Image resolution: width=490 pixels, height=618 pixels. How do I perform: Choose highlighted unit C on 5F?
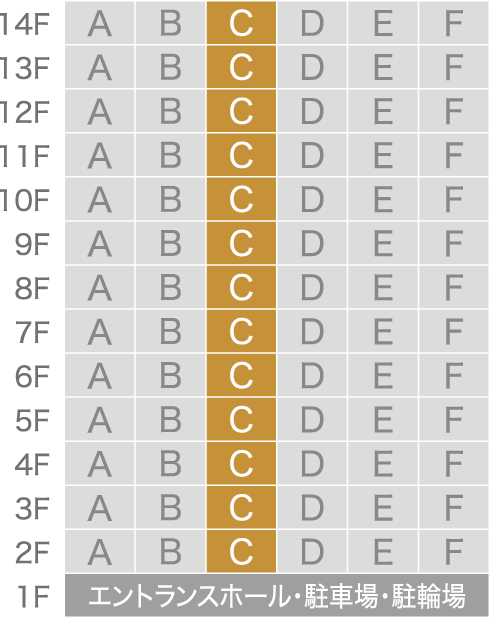(x=241, y=420)
